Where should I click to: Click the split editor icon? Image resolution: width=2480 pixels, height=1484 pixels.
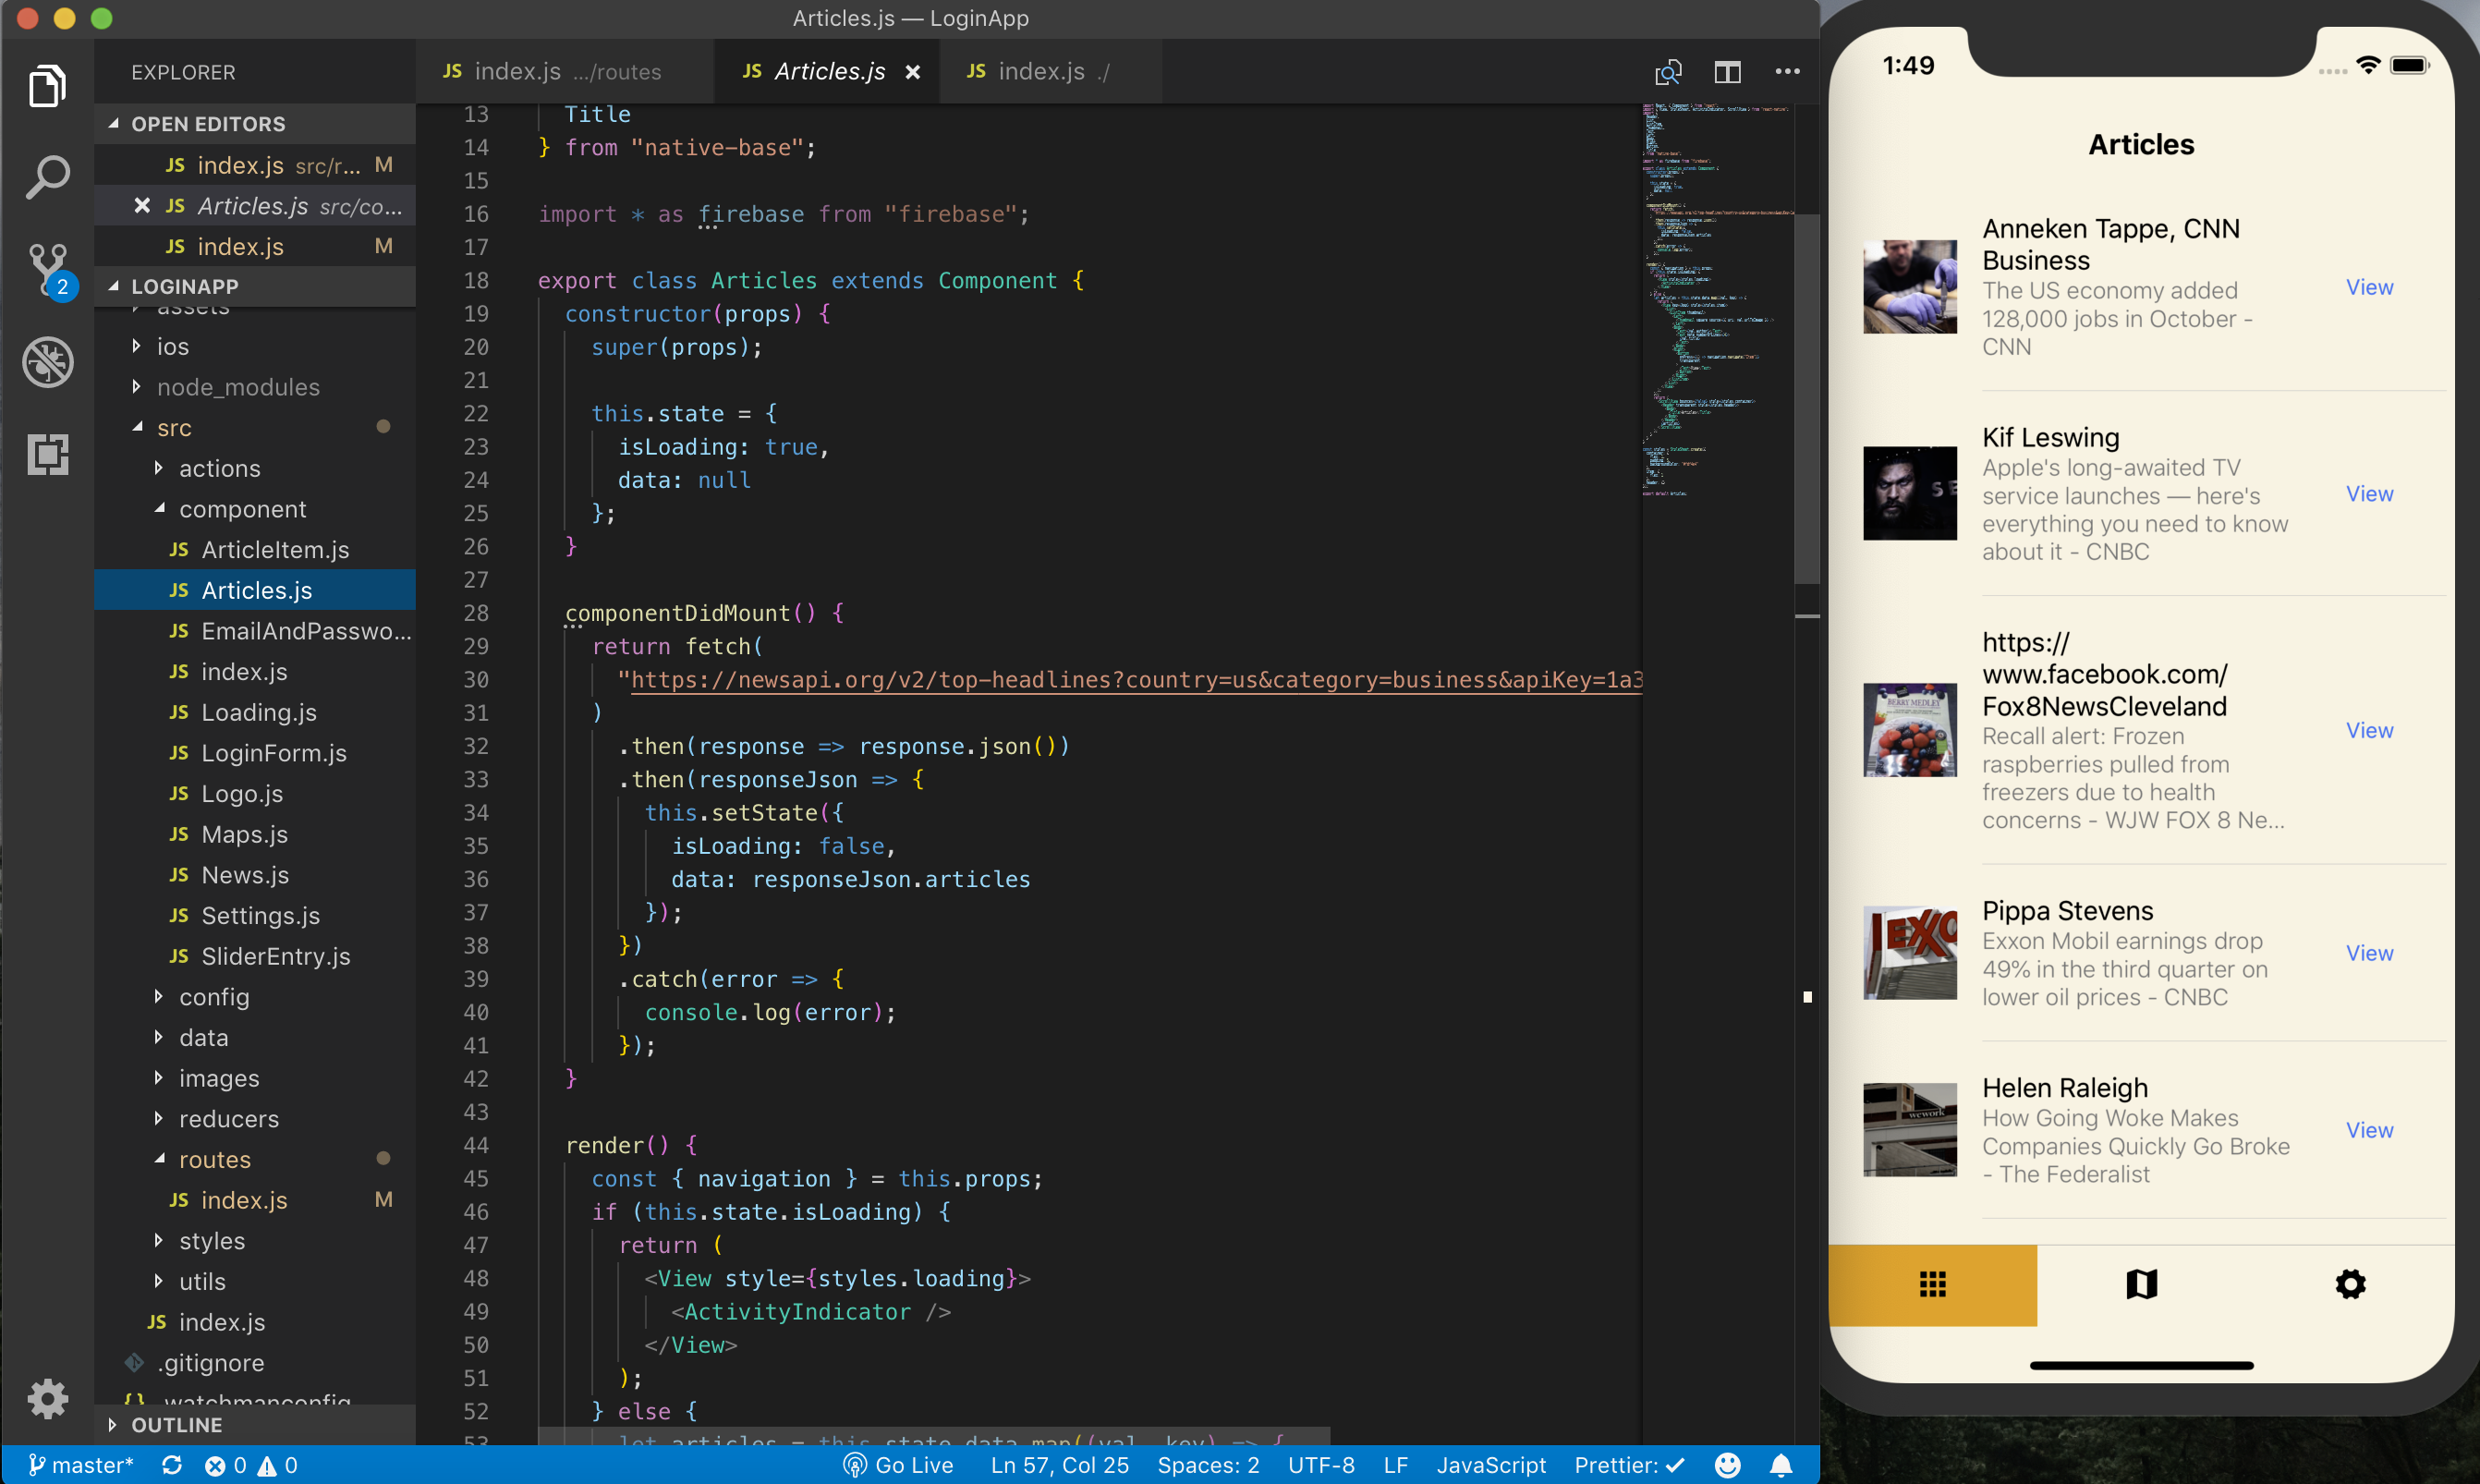coord(1727,72)
